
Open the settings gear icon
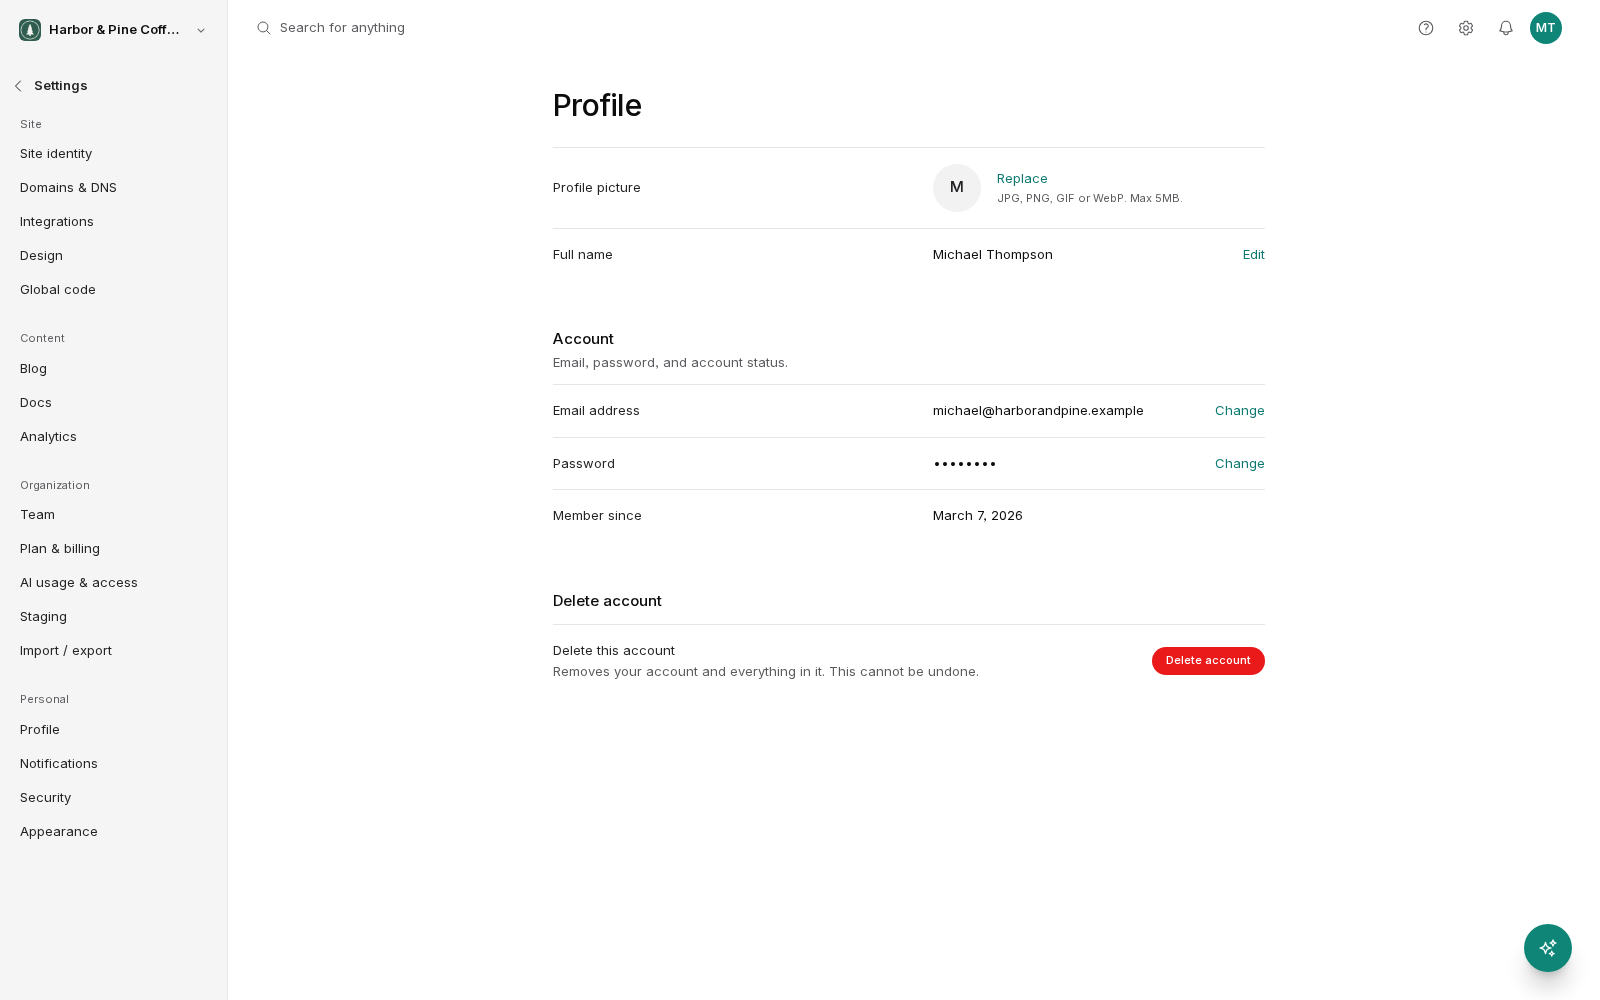1466,28
